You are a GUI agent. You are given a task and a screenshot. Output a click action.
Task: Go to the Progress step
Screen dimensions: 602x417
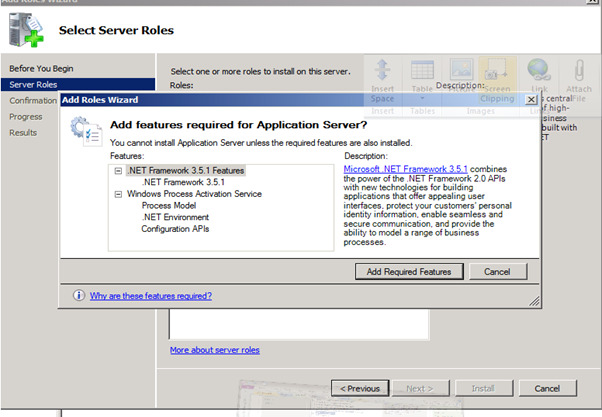pyautogui.click(x=26, y=117)
